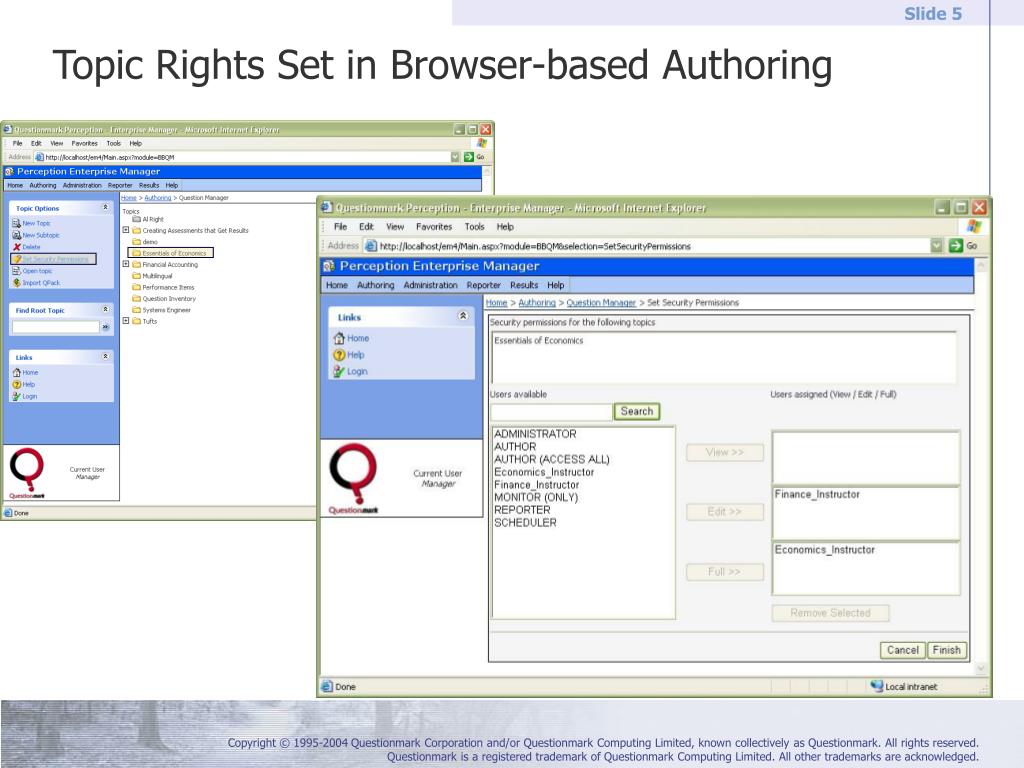1024x768 pixels.
Task: Click the Finish button
Action: click(x=946, y=650)
